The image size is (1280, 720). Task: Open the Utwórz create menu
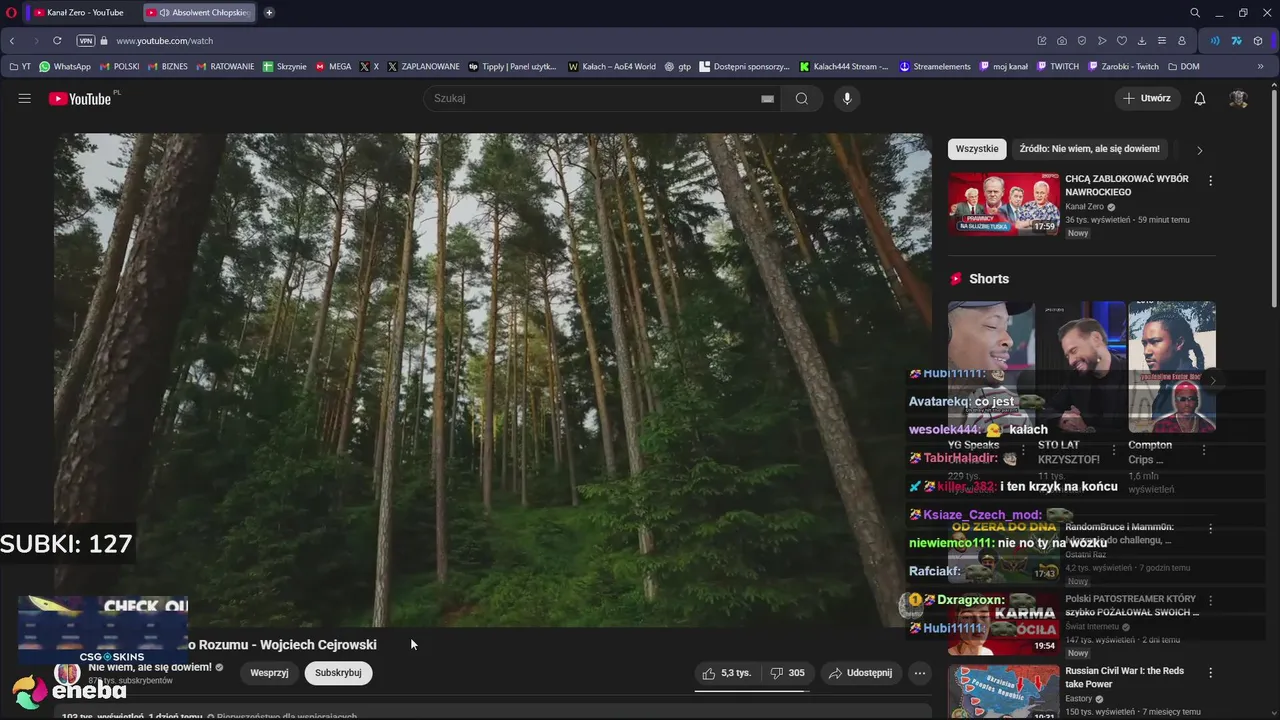pos(1147,98)
